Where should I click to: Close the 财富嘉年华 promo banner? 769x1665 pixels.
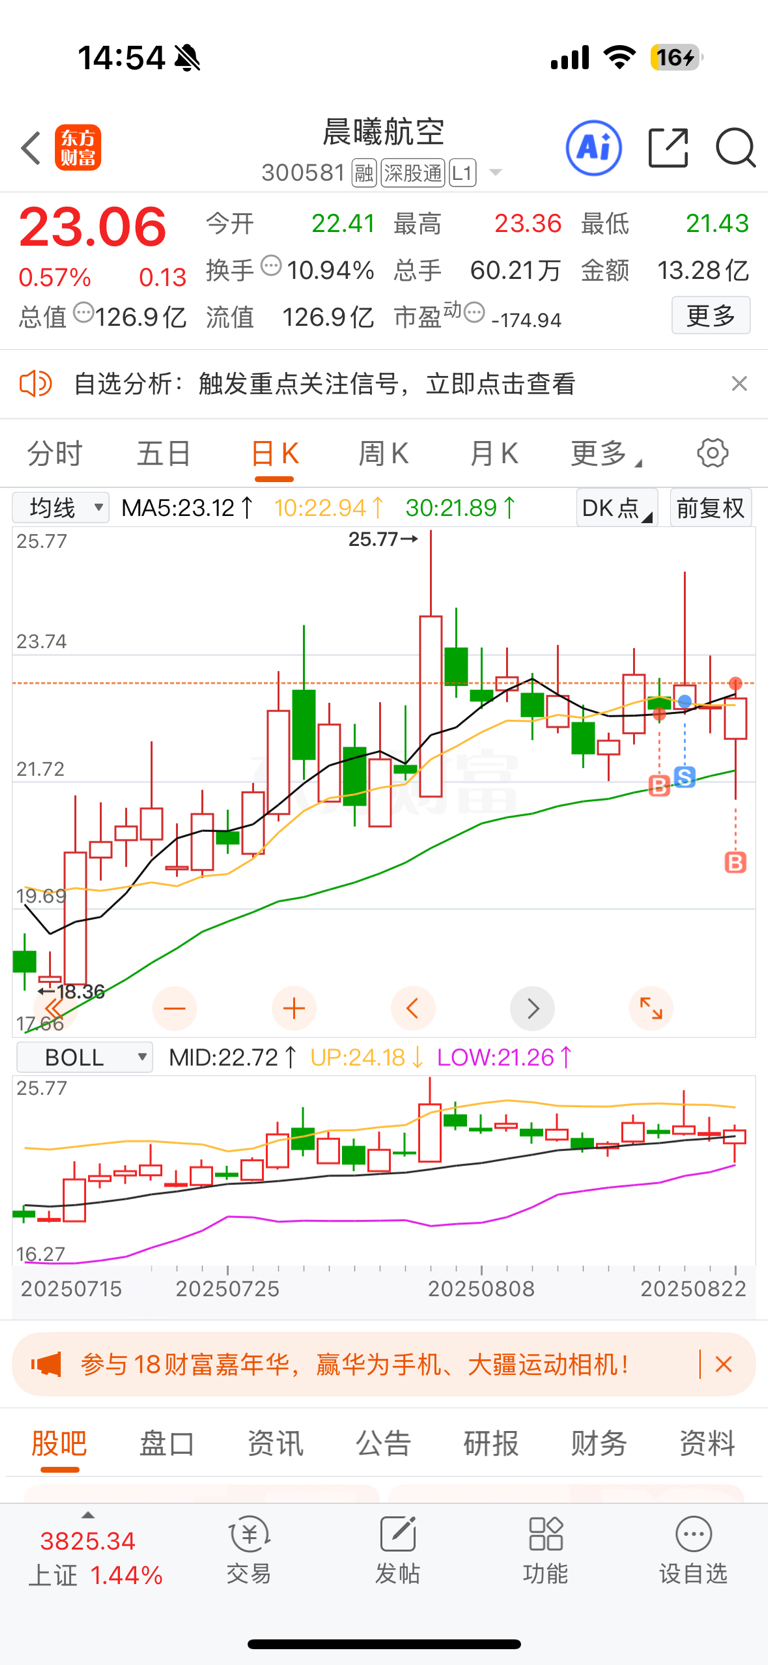tap(724, 1364)
